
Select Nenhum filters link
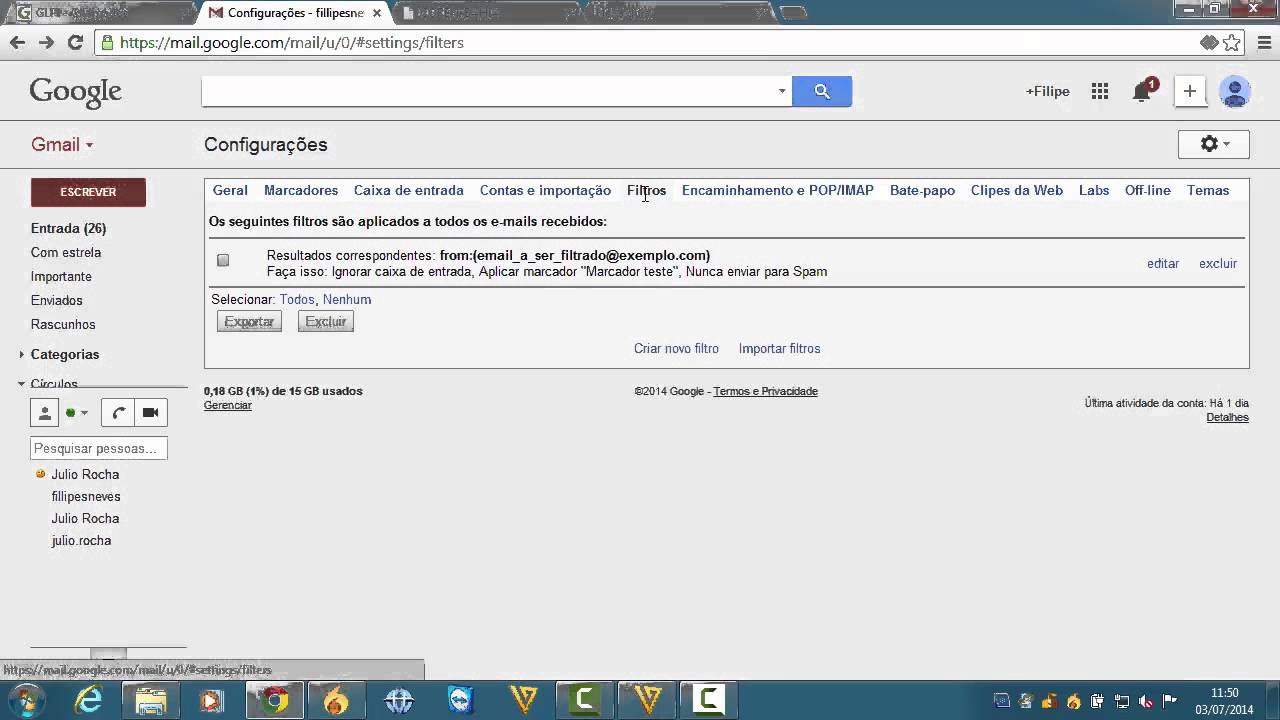coord(347,299)
